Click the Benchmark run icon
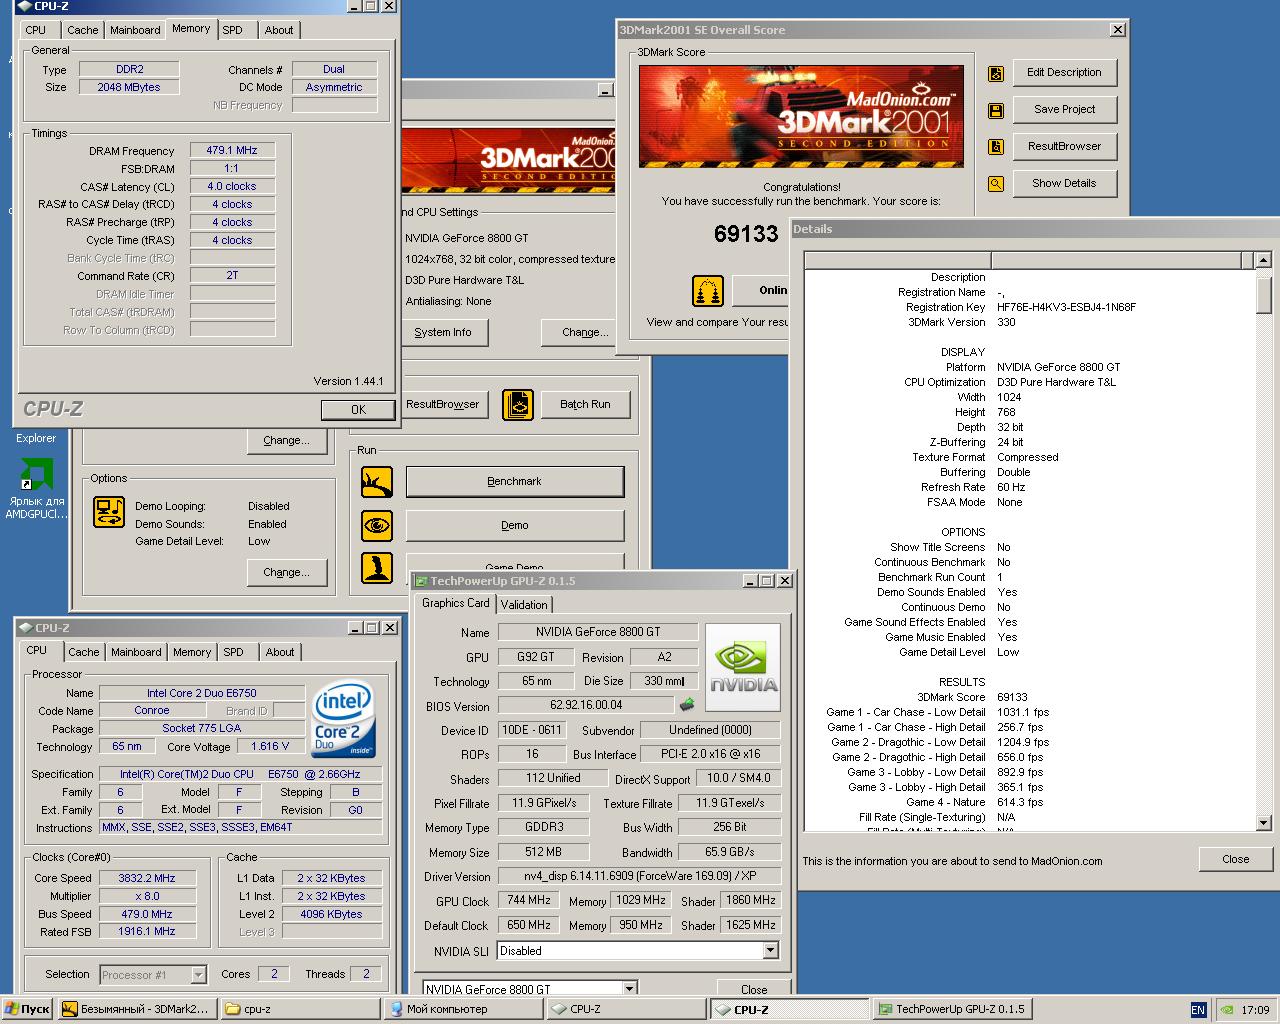 (x=377, y=482)
